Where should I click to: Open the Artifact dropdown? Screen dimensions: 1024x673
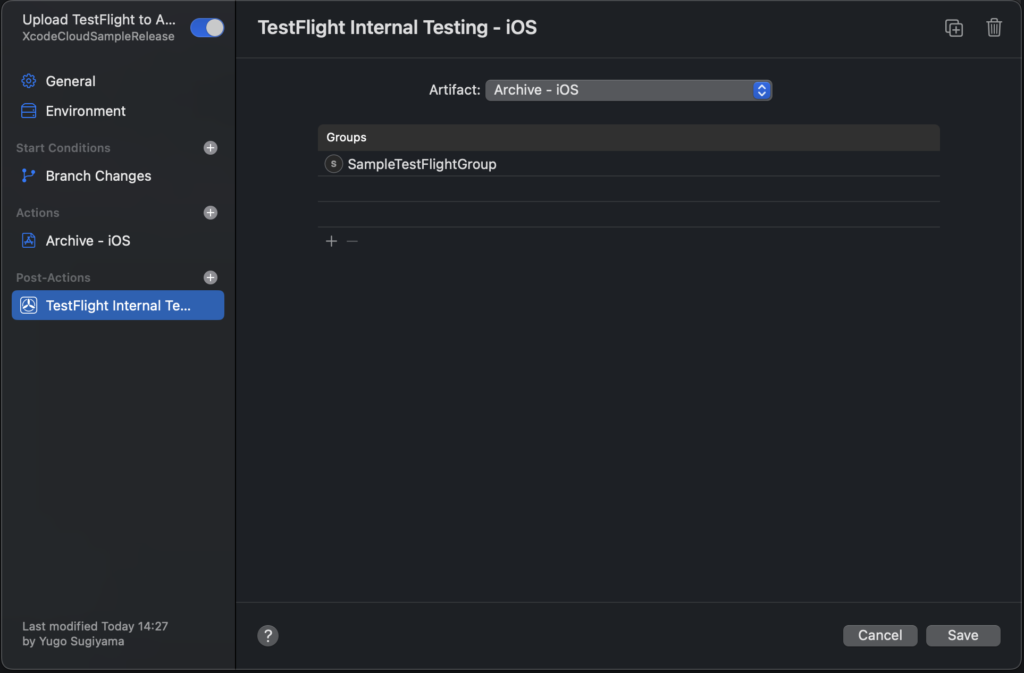628,90
